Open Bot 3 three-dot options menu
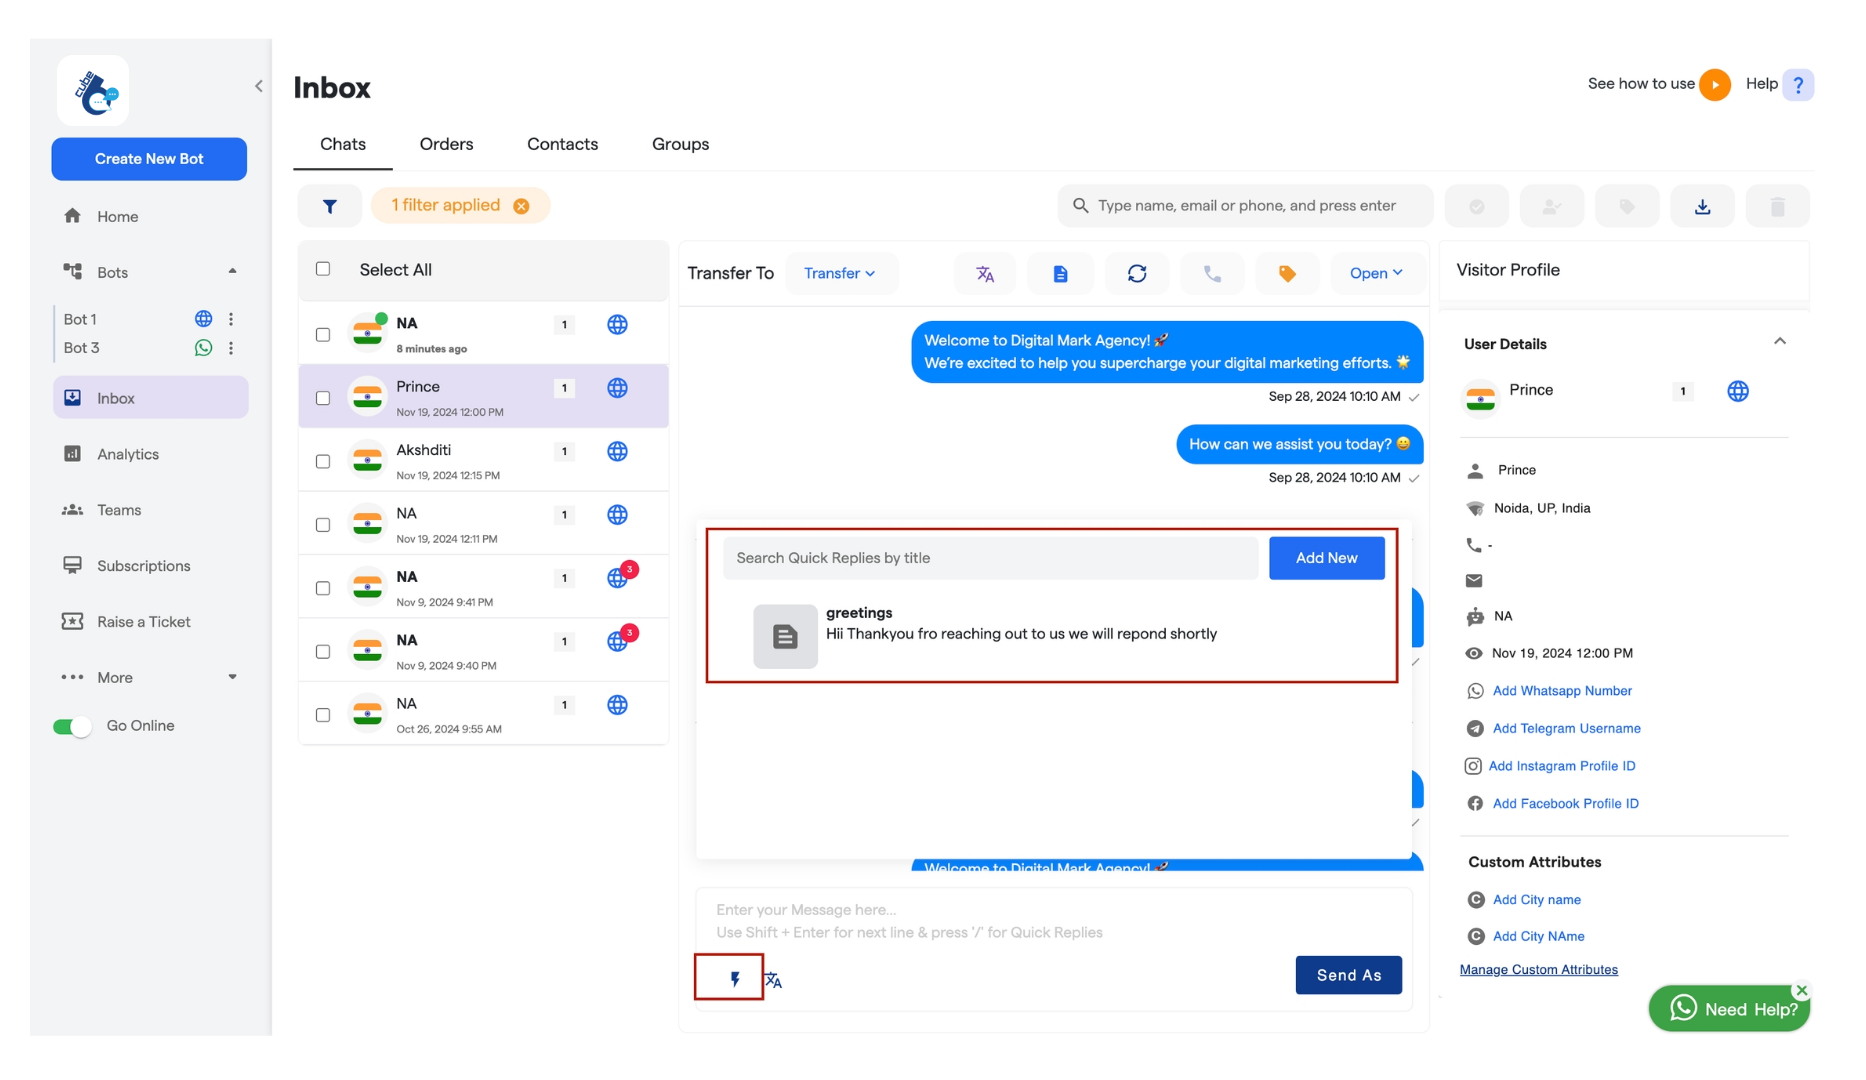1866x1080 pixels. [x=231, y=348]
